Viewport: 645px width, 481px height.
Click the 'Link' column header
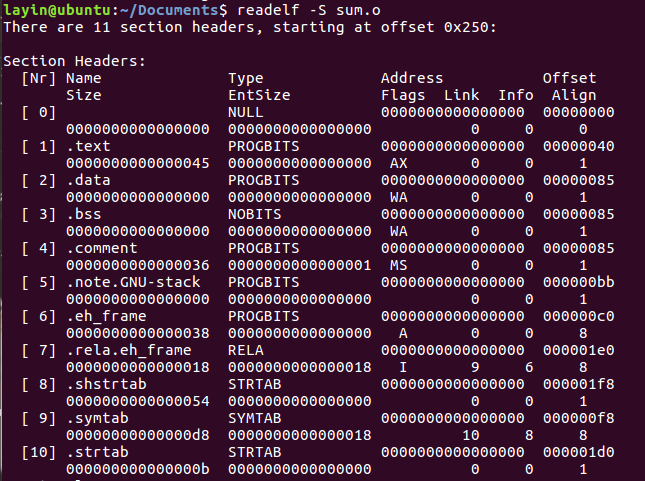click(x=462, y=95)
